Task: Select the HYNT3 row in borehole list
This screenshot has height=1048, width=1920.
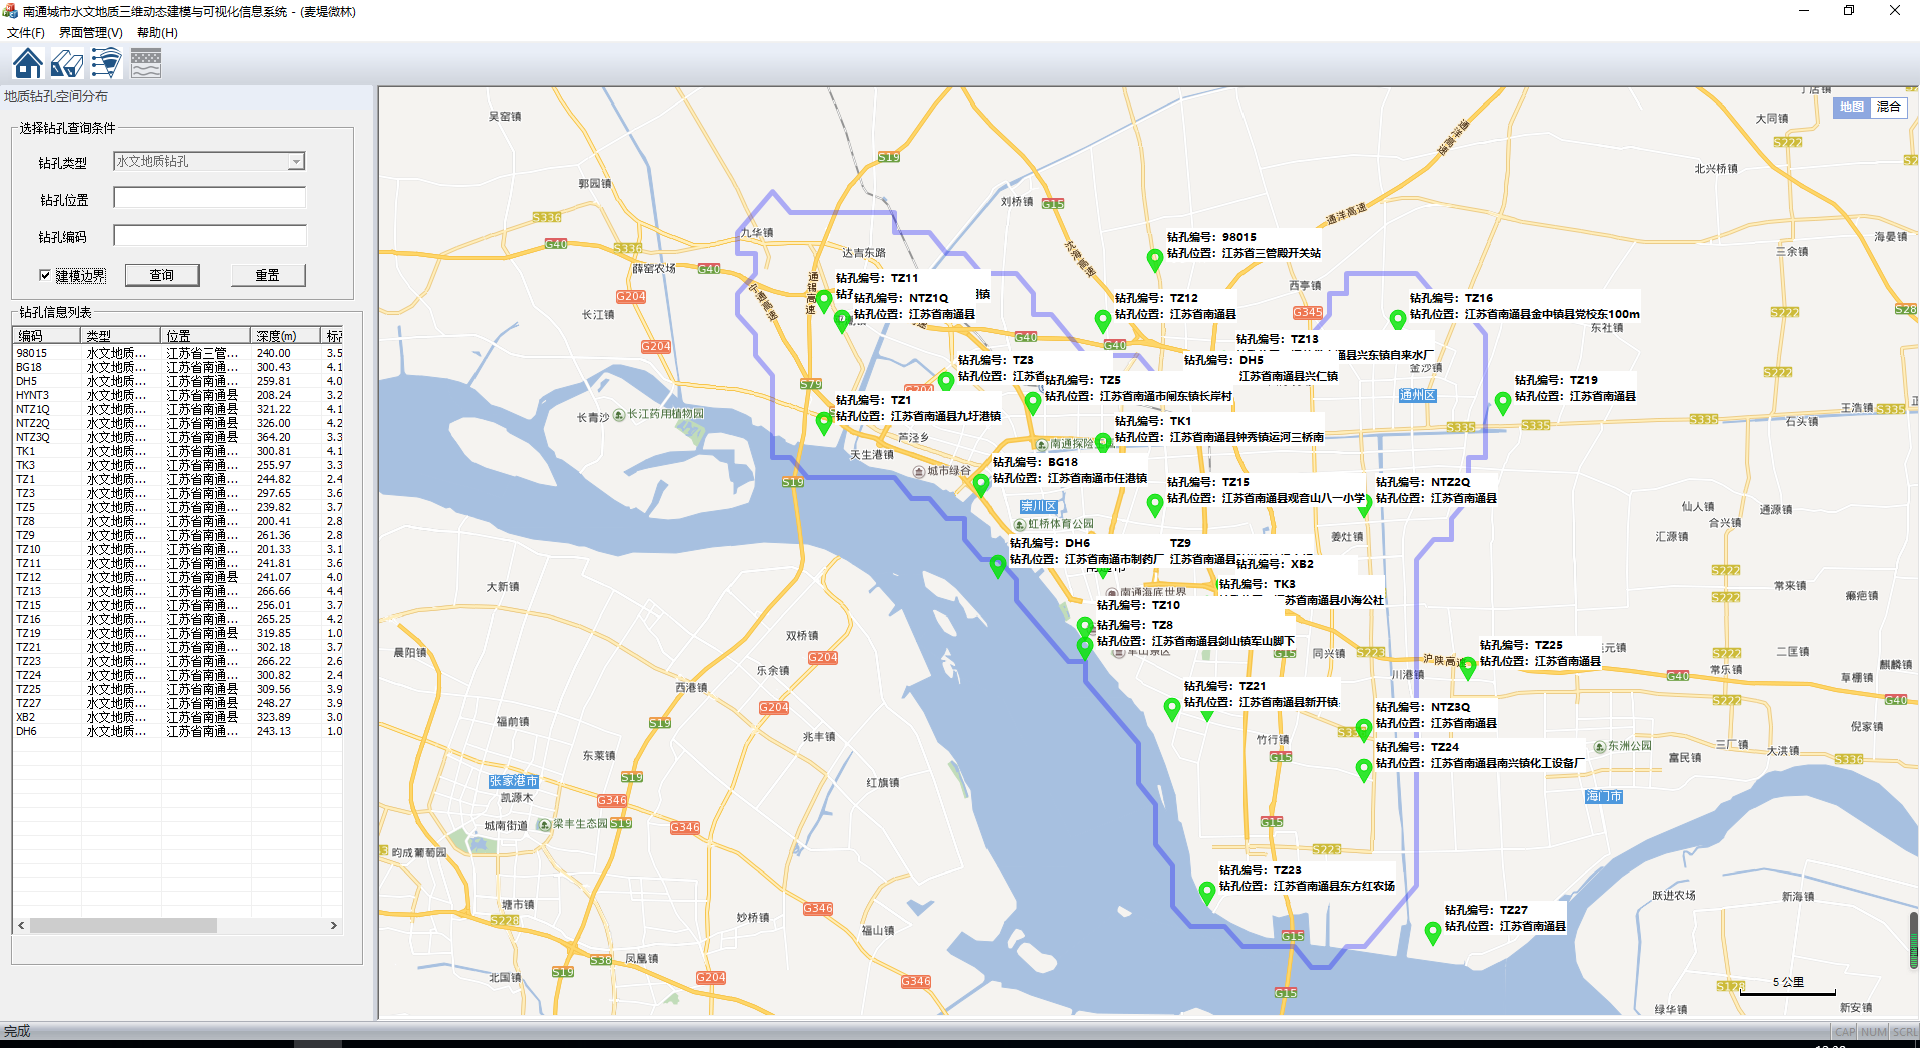Action: coord(178,395)
